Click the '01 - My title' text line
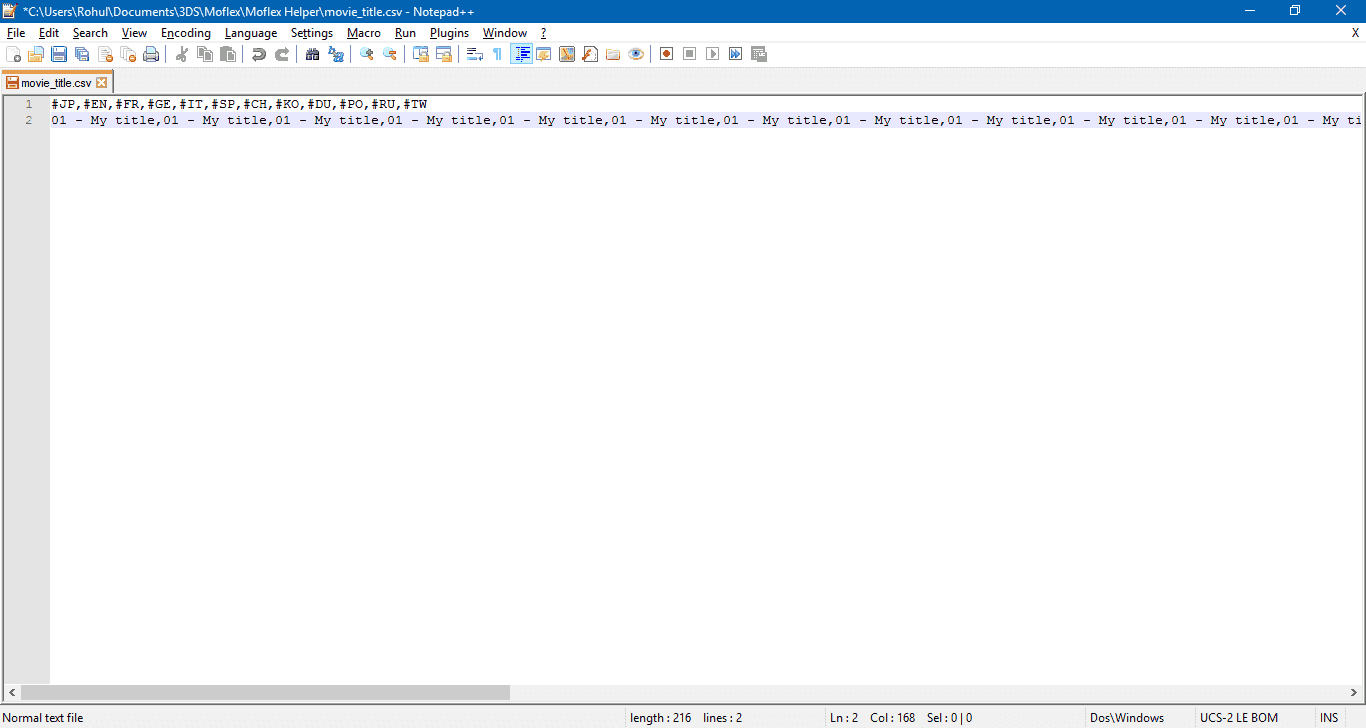The width and height of the screenshot is (1366, 728). click(706, 120)
